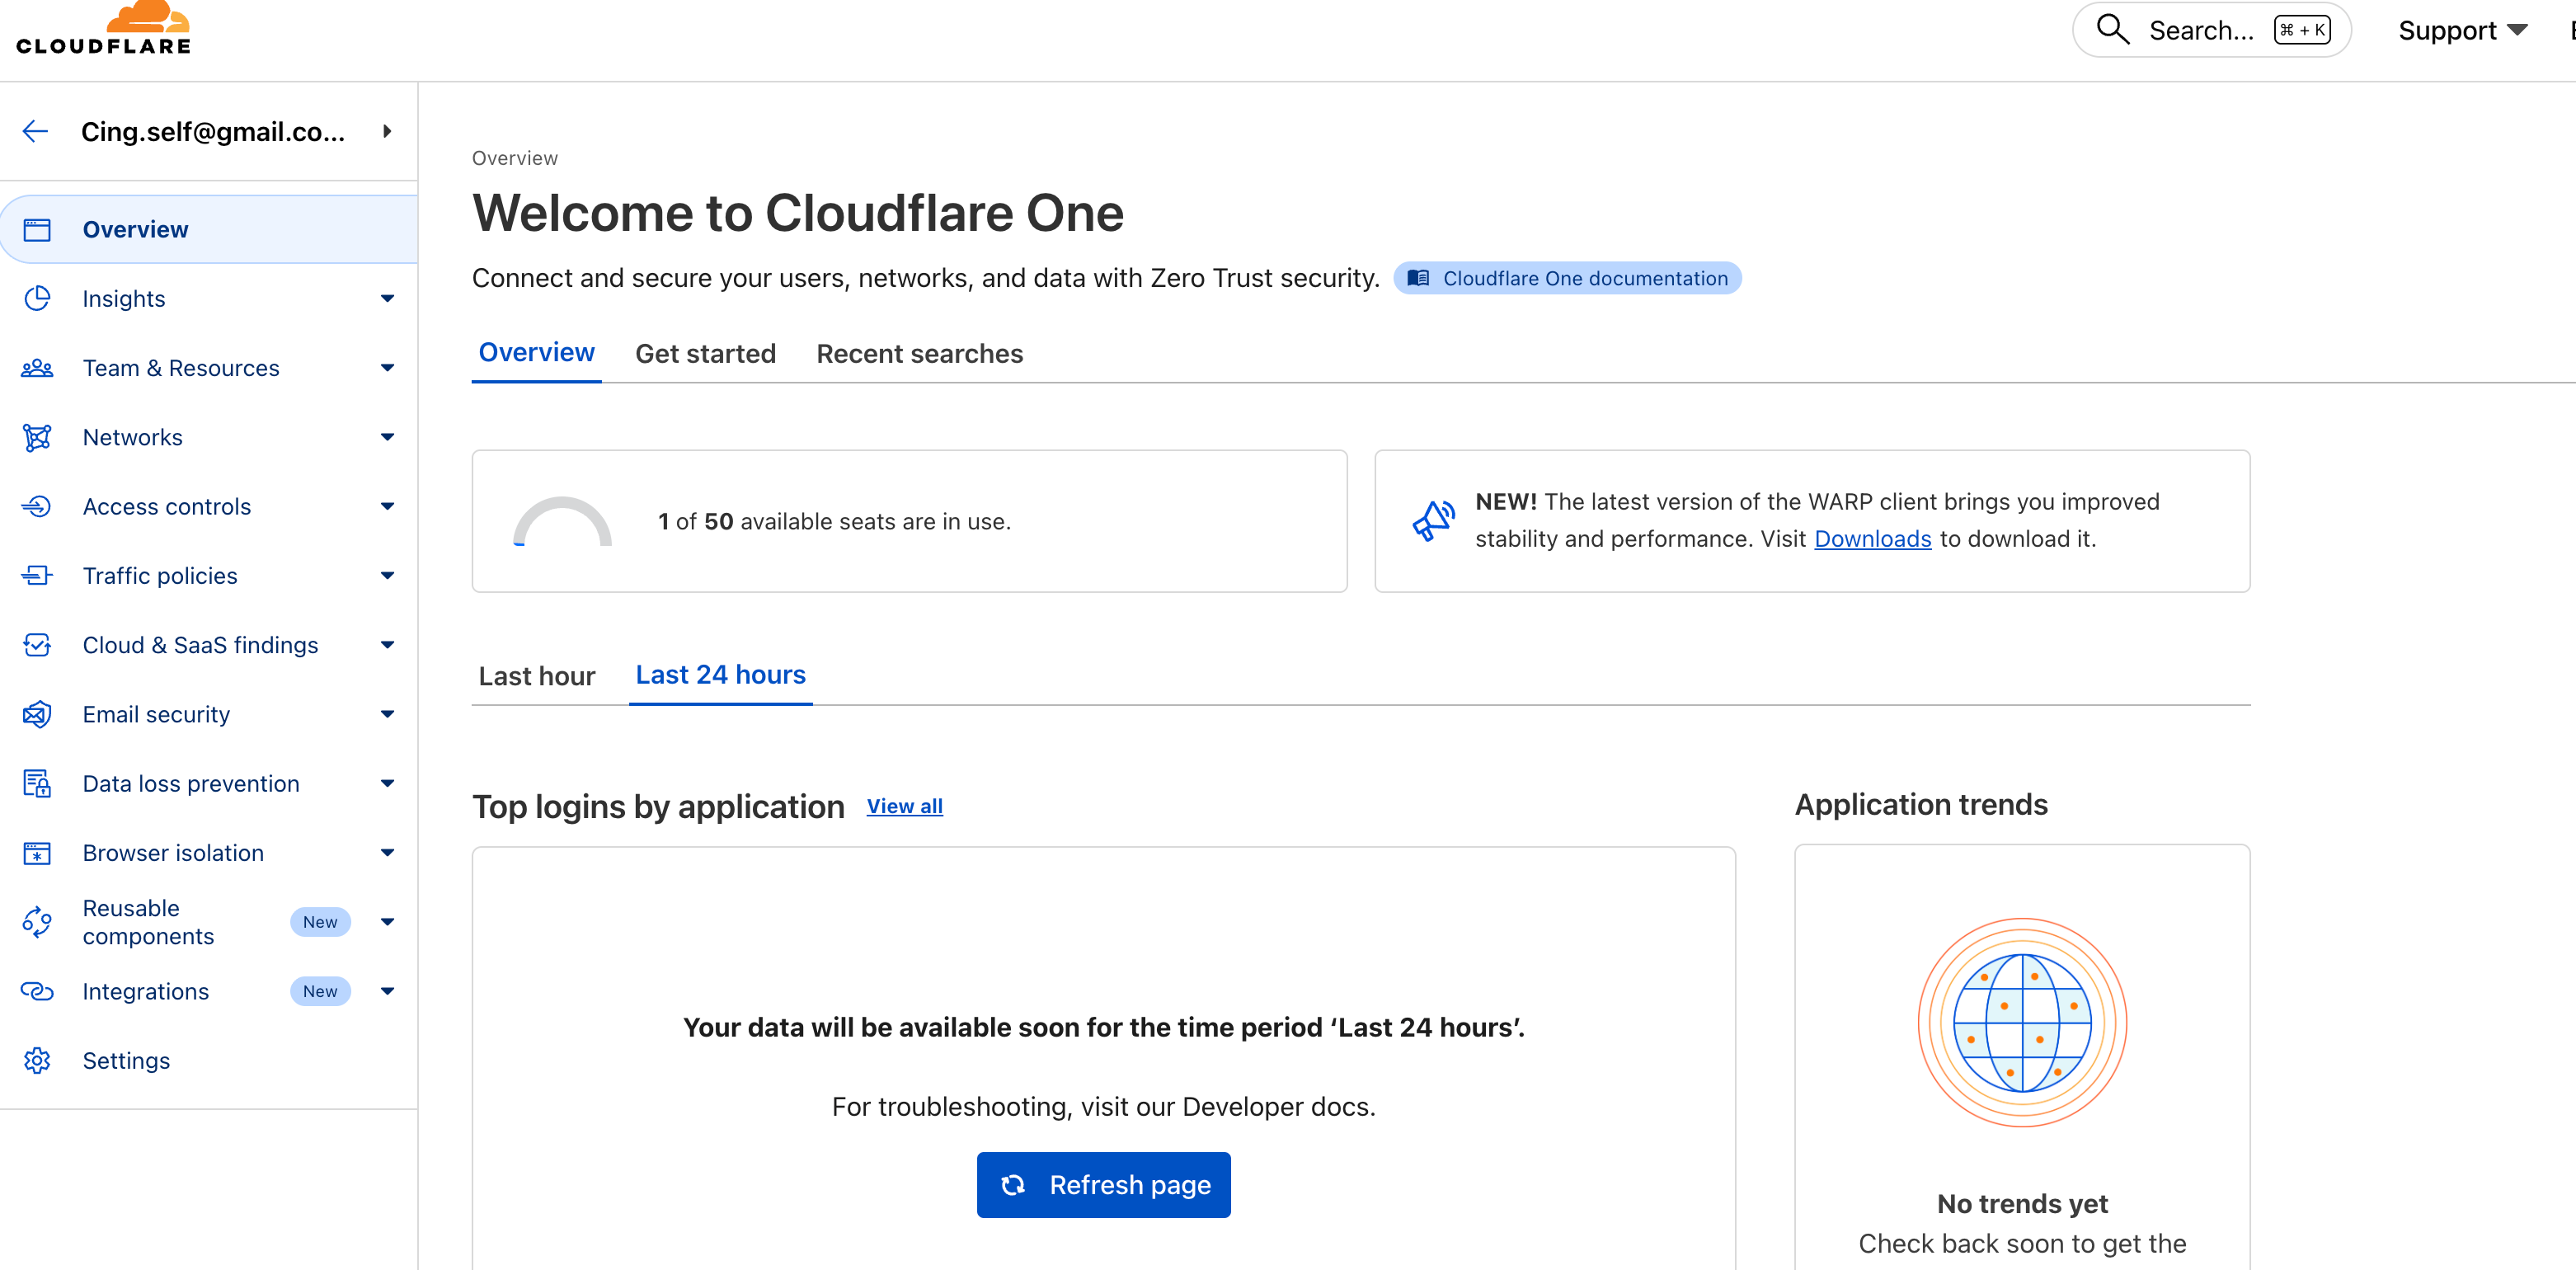
Task: Open the Recent searches tab
Action: click(919, 353)
